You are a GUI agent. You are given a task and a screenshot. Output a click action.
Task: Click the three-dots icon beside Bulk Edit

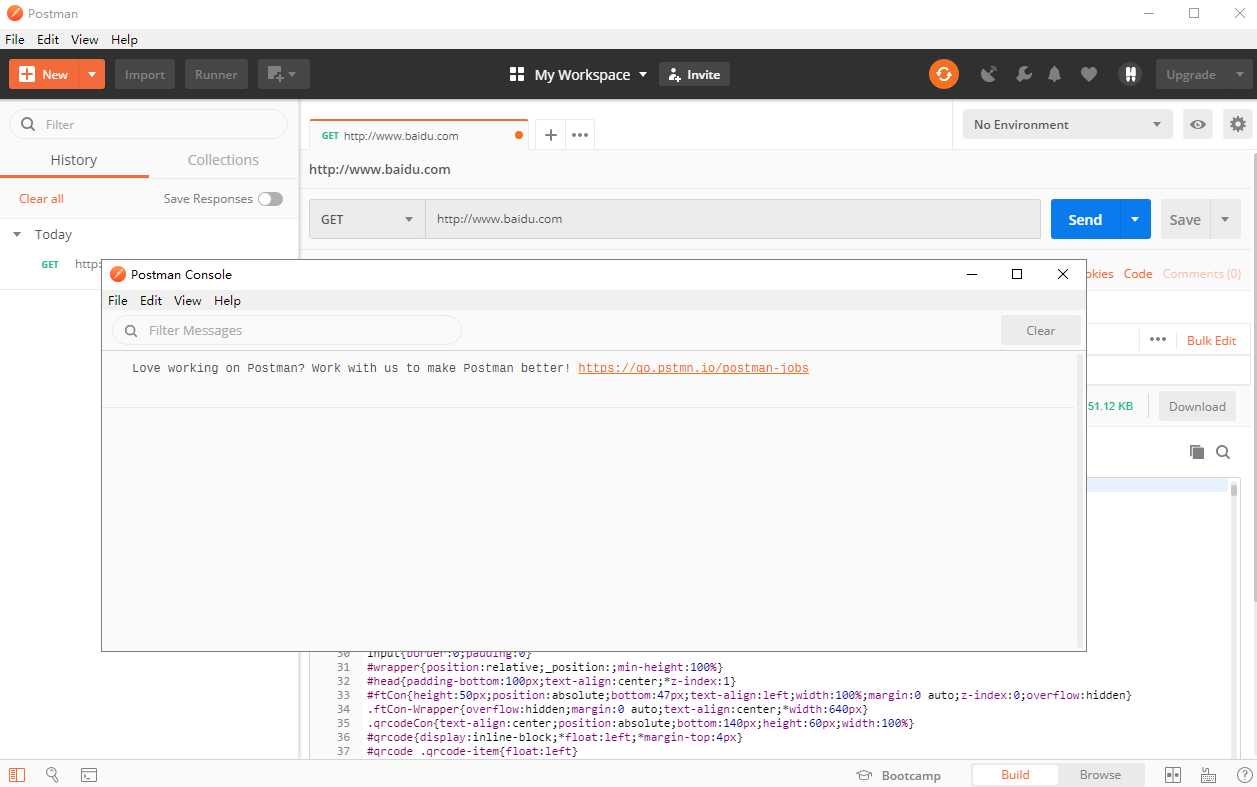pos(1158,340)
